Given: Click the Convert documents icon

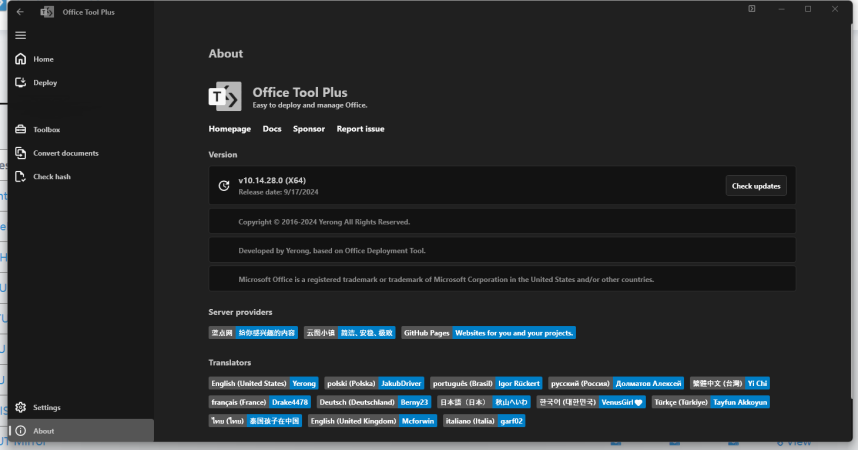Looking at the screenshot, I should [21, 153].
